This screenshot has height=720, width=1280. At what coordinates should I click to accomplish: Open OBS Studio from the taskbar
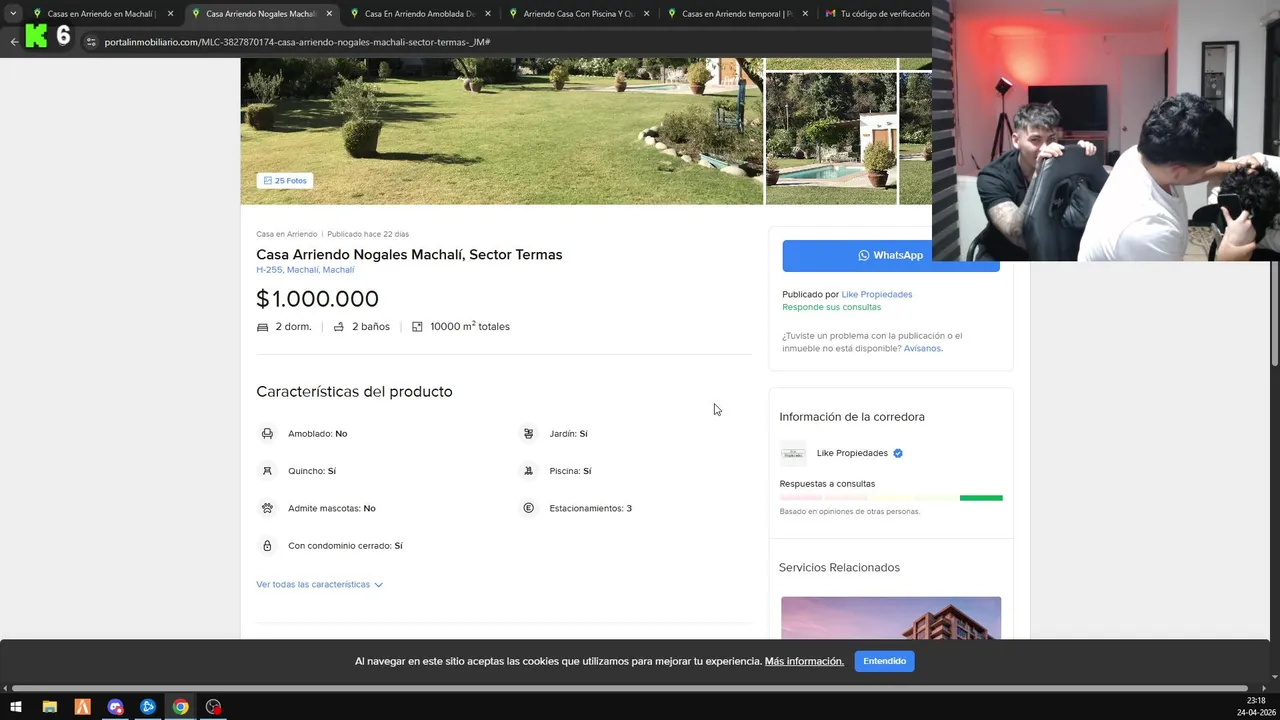[x=213, y=707]
